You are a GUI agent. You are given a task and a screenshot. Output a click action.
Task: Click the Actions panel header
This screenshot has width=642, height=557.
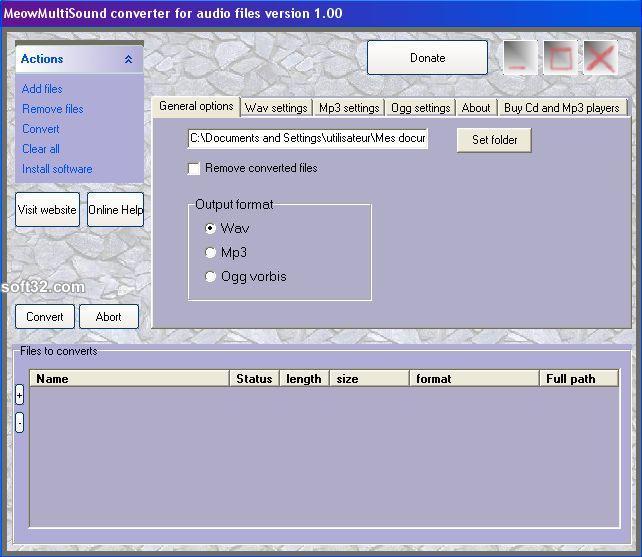[x=79, y=59]
